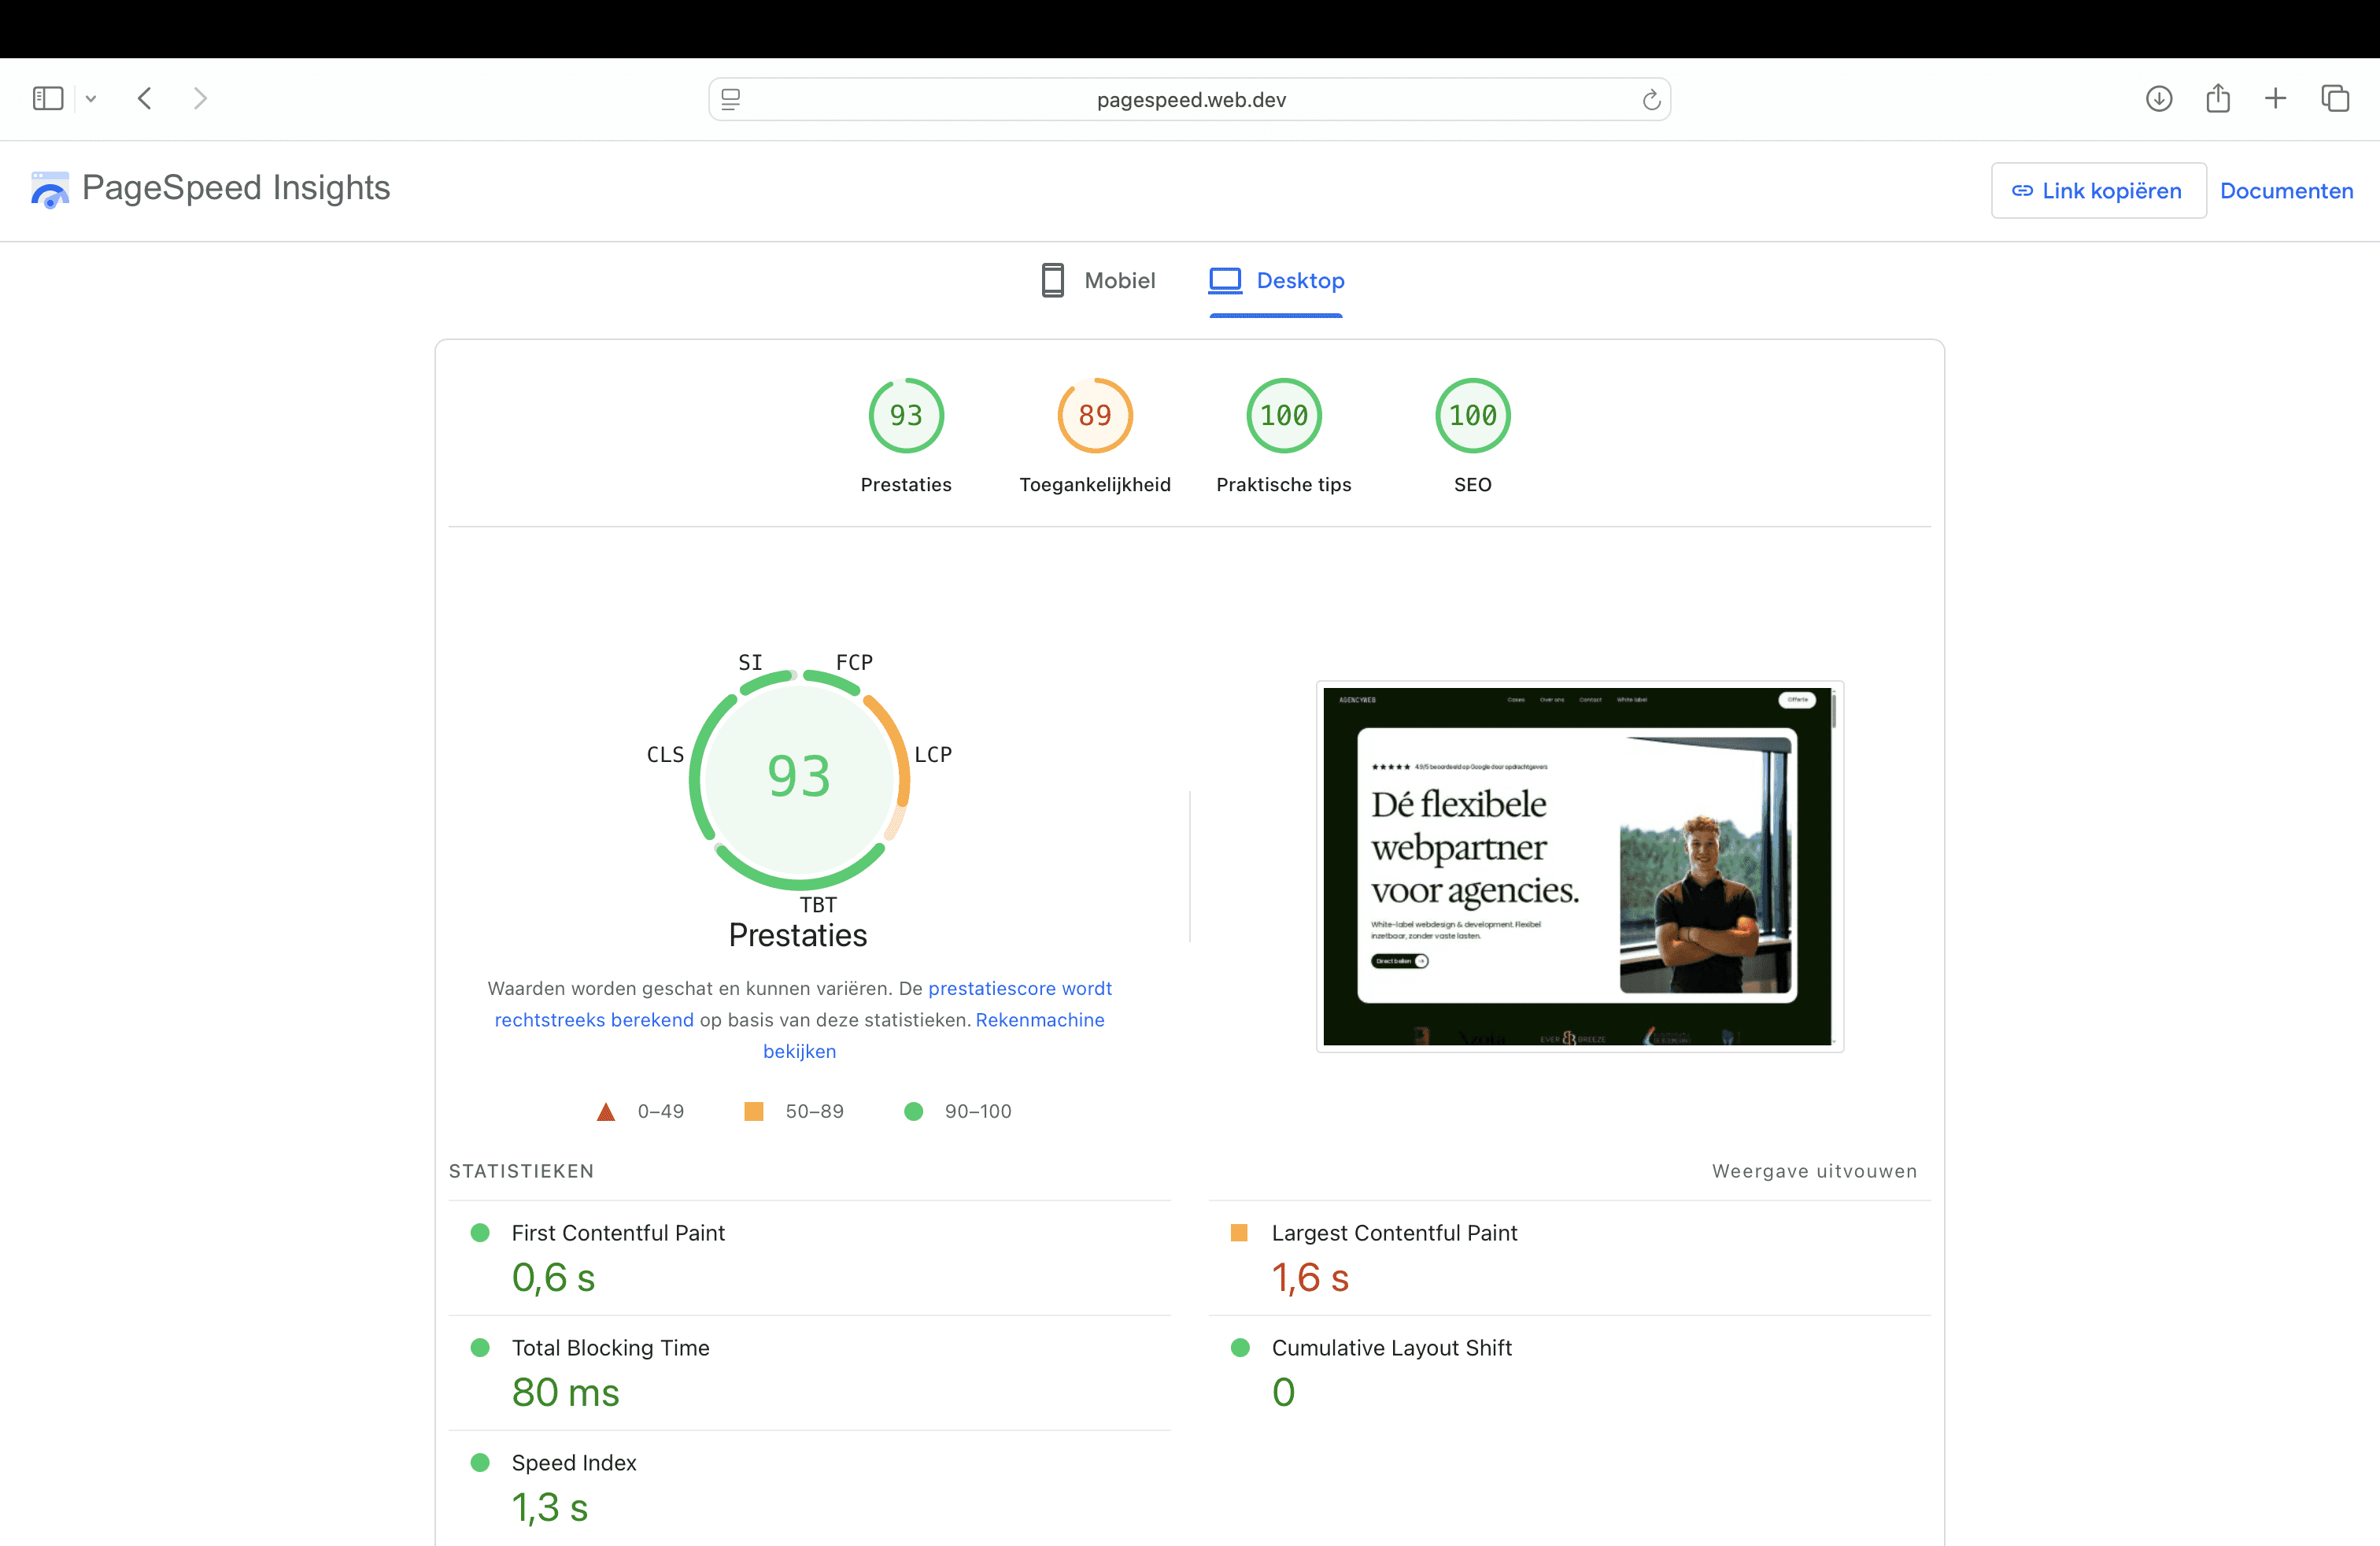Jump to Toegankelijkheid score 89 gauge
Image resolution: width=2380 pixels, height=1546 pixels.
click(1094, 415)
